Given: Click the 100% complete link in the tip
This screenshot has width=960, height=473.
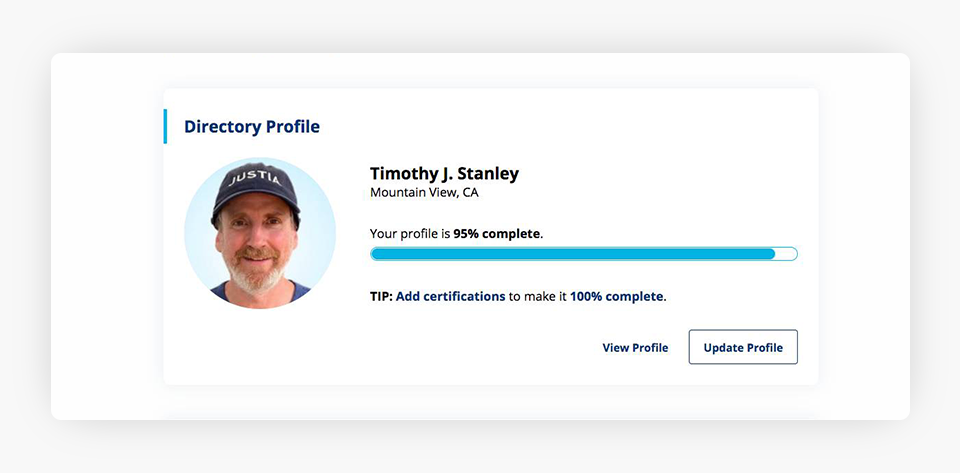Looking at the screenshot, I should point(617,296).
